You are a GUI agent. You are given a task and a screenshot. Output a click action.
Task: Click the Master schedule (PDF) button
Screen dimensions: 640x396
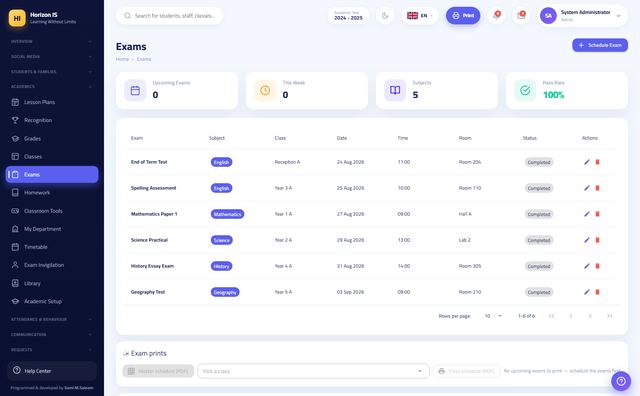point(158,371)
